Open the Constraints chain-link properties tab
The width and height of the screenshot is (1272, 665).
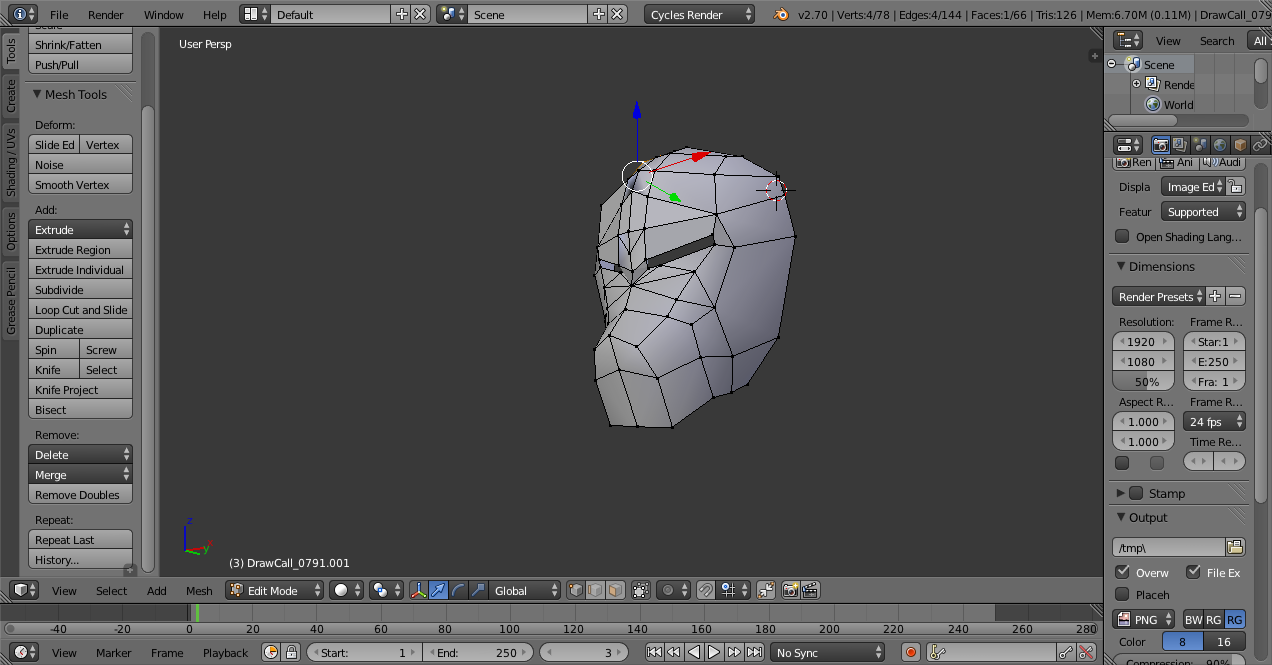pyautogui.click(x=1260, y=145)
